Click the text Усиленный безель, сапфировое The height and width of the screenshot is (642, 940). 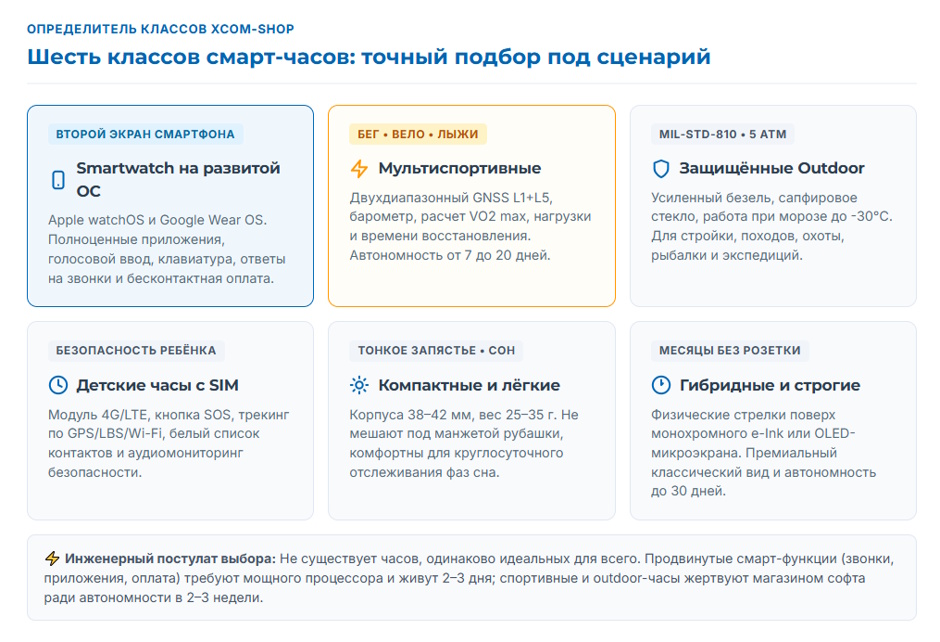pyautogui.click(x=754, y=198)
